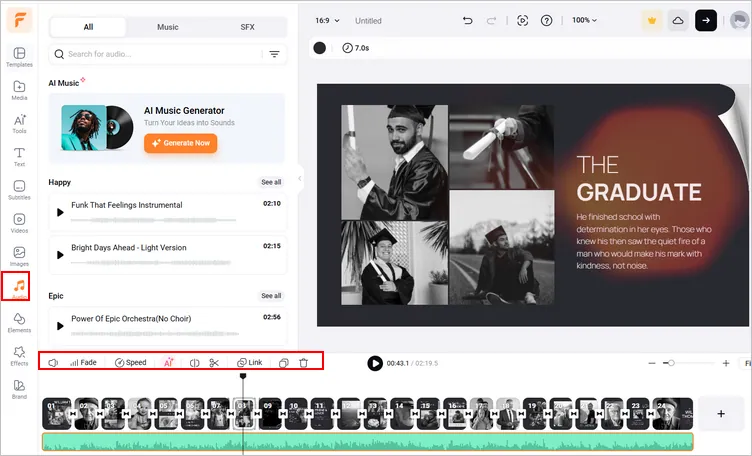Click the Untitled project name
The width and height of the screenshot is (752, 456).
click(x=368, y=21)
